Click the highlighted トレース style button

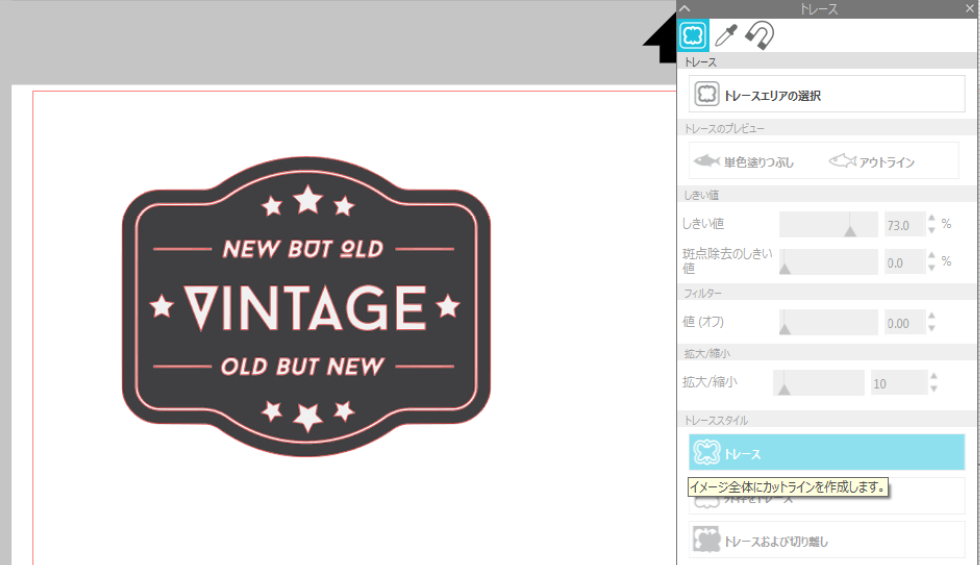point(827,452)
